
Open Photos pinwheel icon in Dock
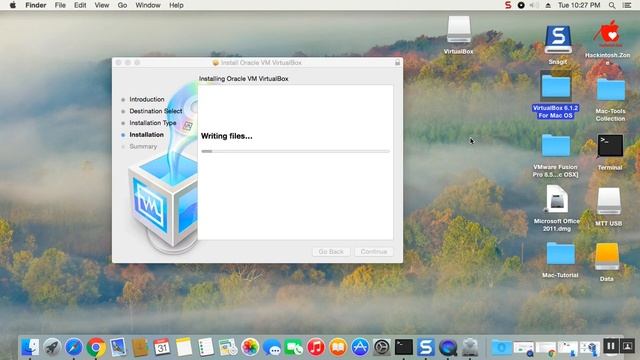(x=250, y=347)
